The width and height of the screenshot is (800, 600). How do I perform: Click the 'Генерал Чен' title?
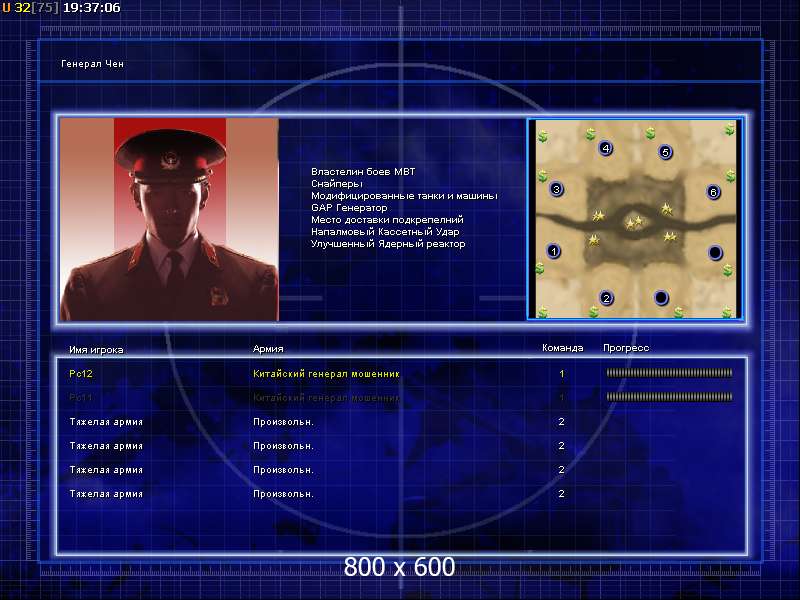(x=92, y=64)
